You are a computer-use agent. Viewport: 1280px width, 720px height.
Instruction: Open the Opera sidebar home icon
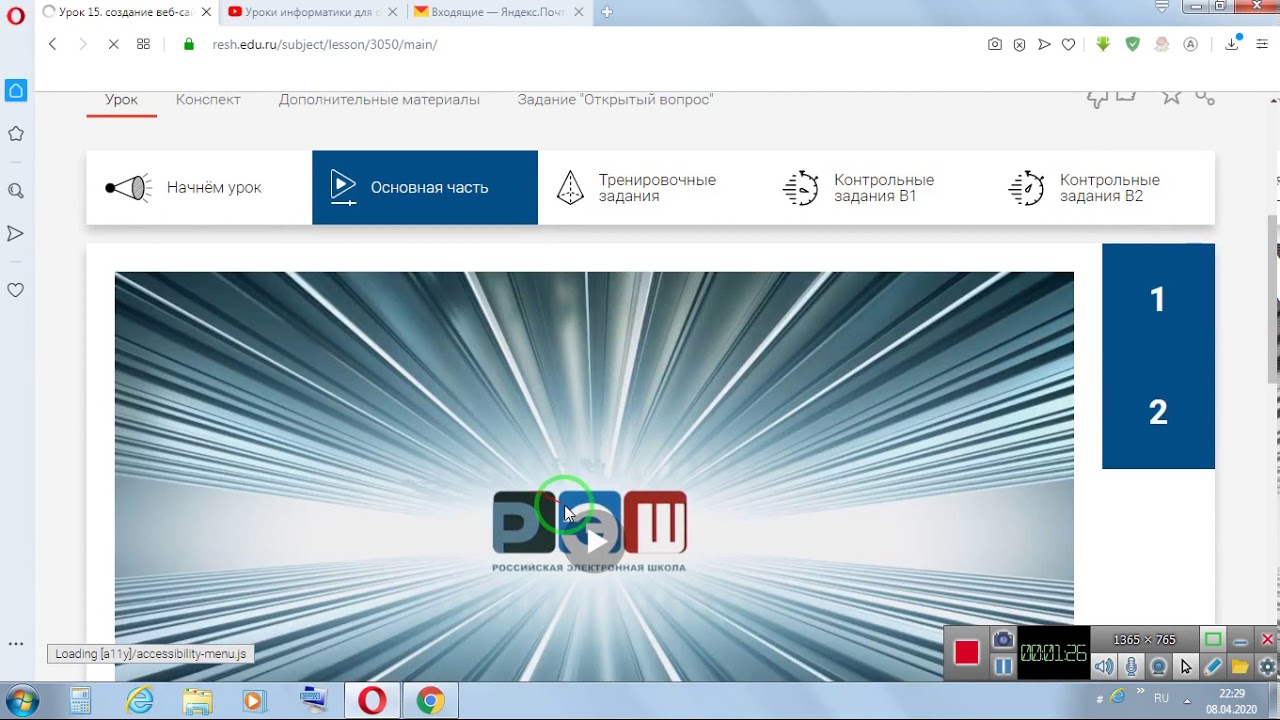pyautogui.click(x=15, y=91)
